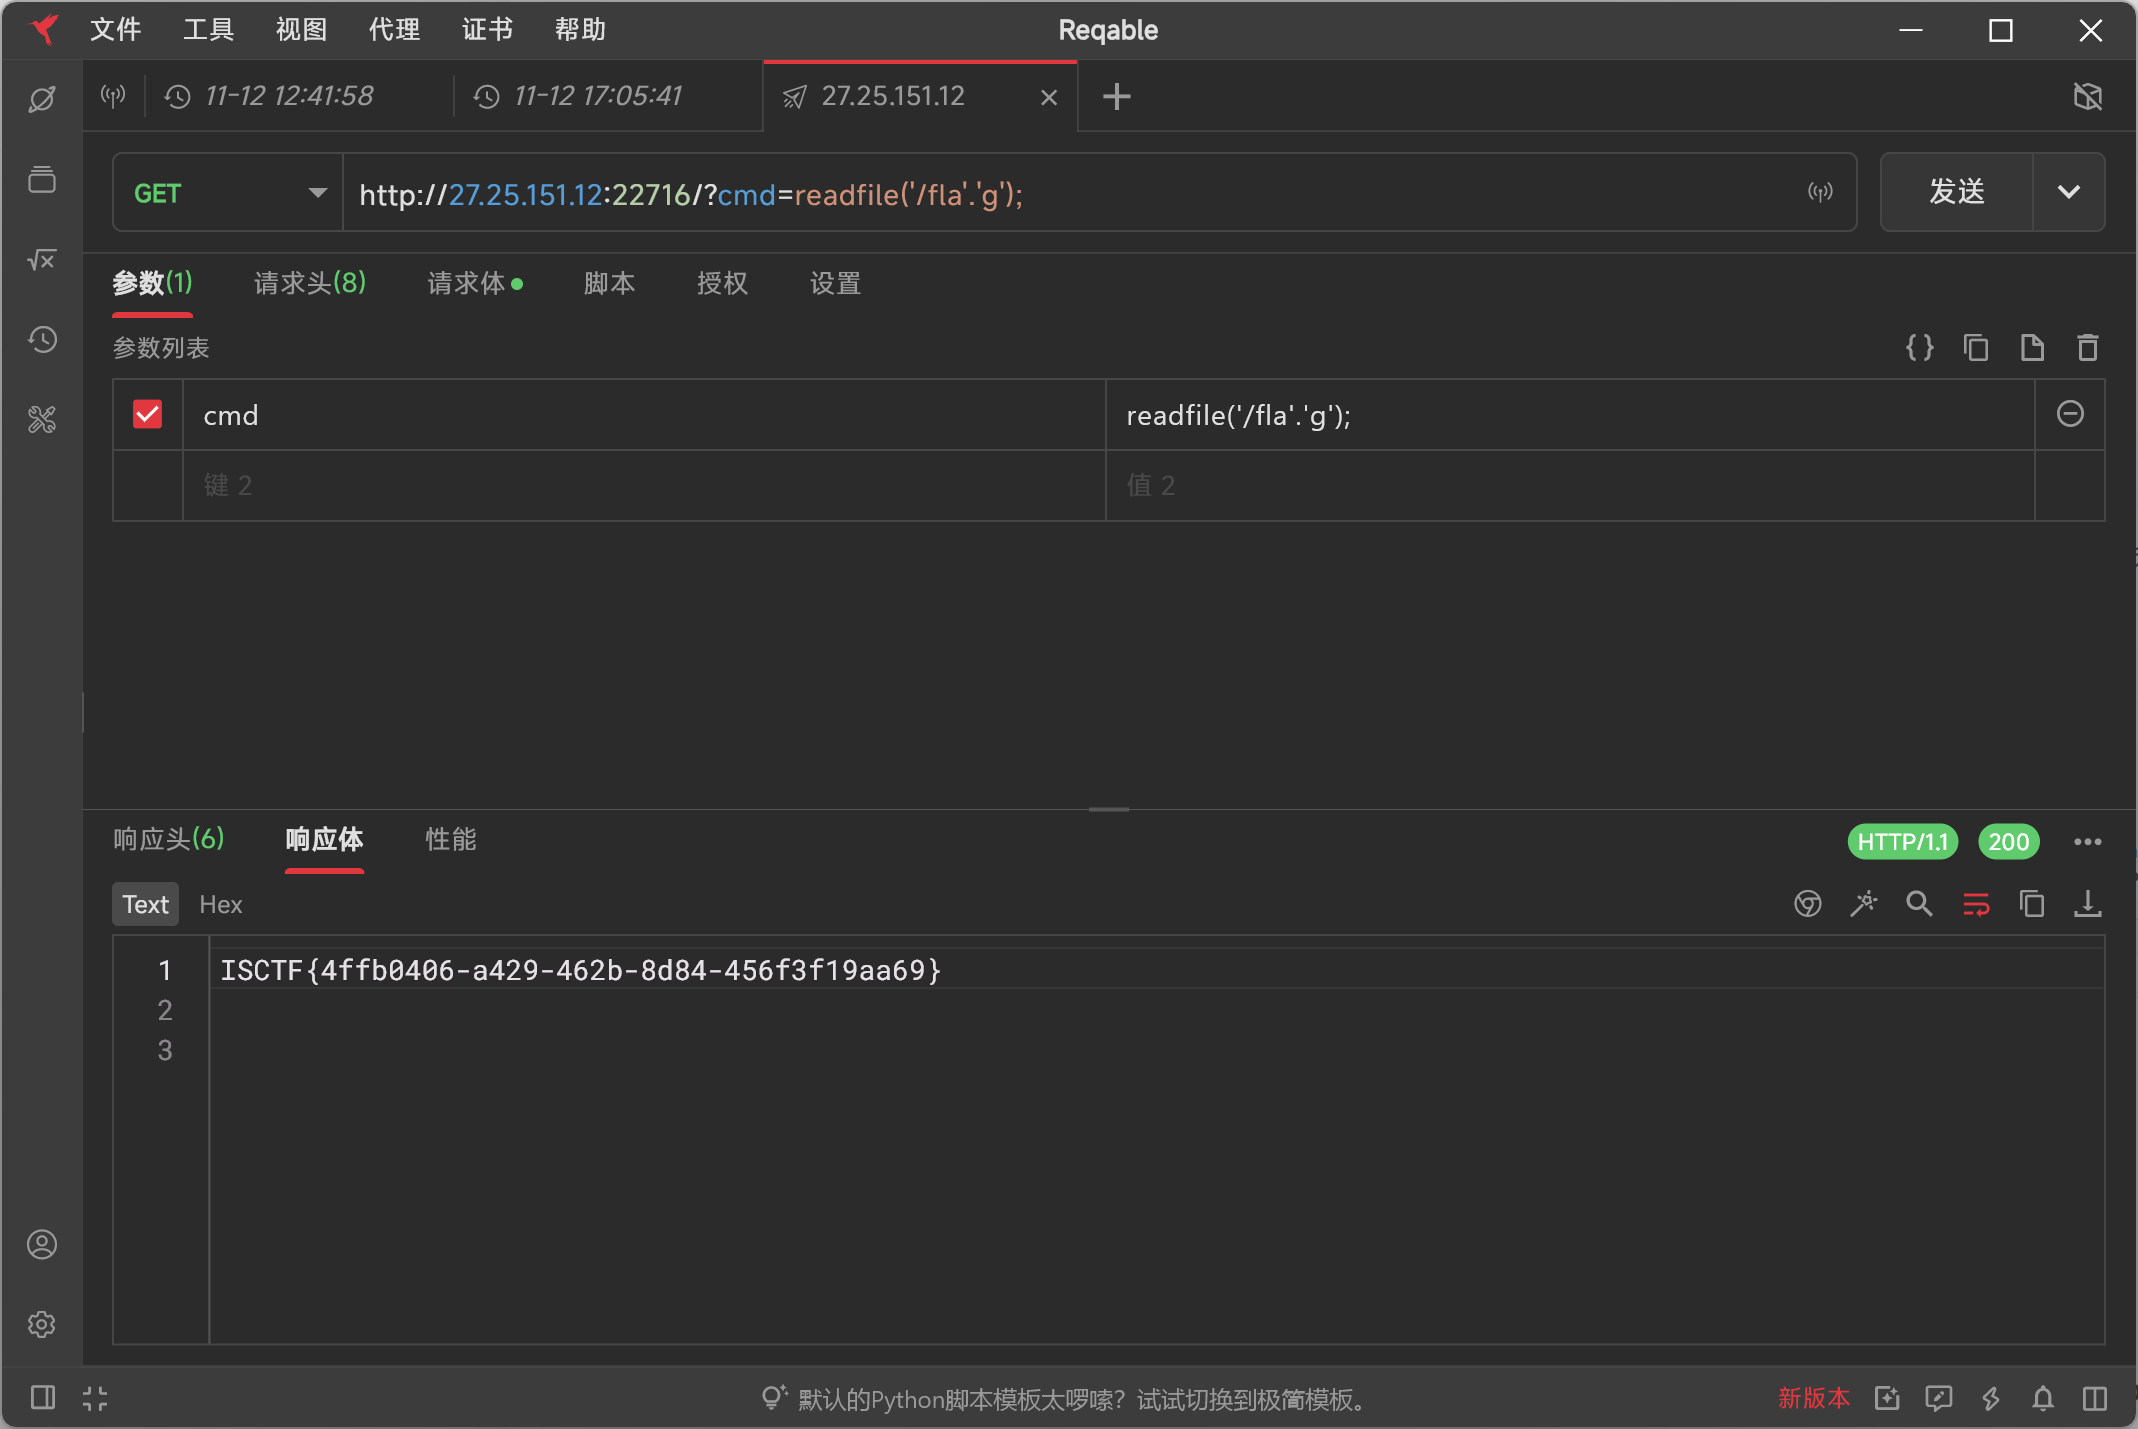The width and height of the screenshot is (2138, 1429).
Task: Click the 发送 send button
Action: (1956, 192)
